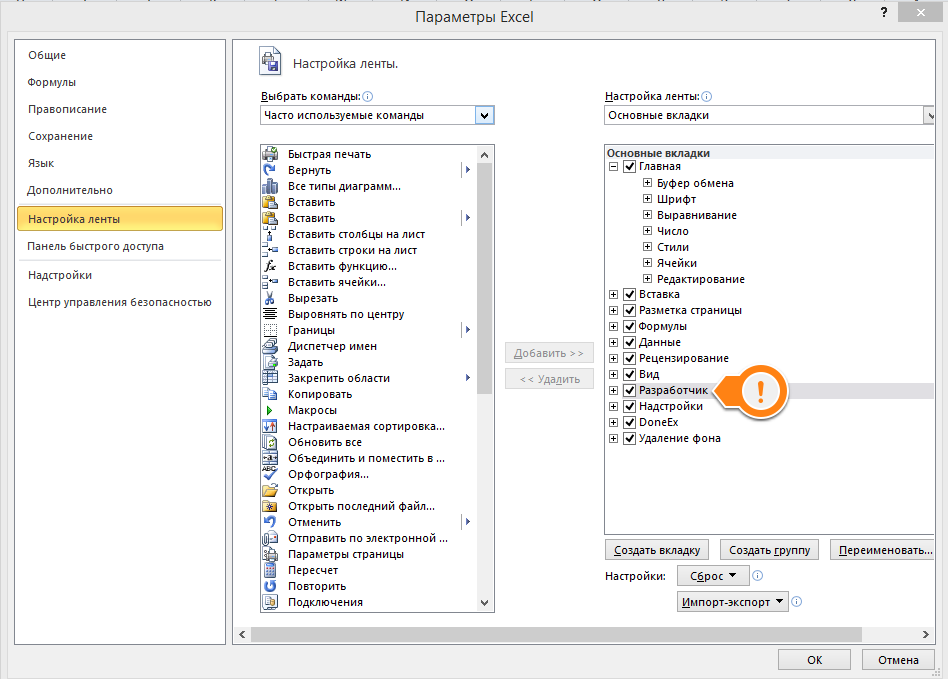The width and height of the screenshot is (948, 679).
Task: Click the icon beside Вставить ячейки
Action: tap(270, 282)
